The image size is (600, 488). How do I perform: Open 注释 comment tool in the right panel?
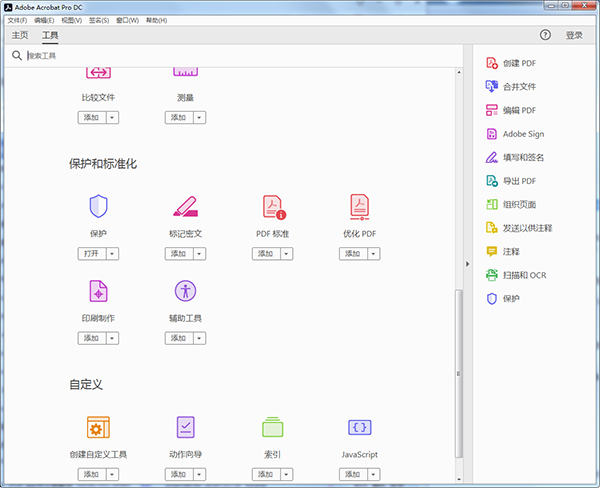tap(503, 251)
